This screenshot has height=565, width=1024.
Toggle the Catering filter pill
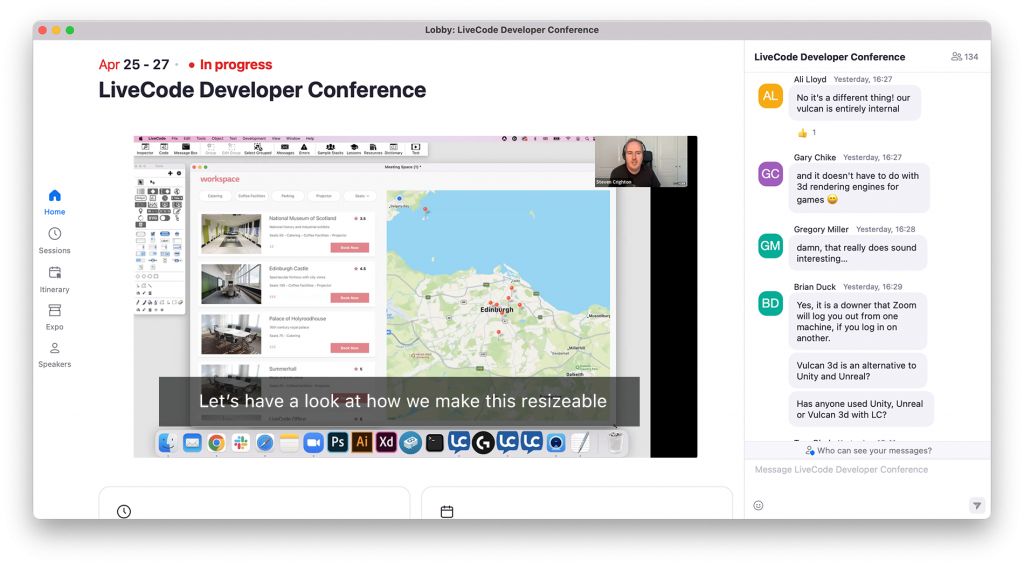(x=216, y=196)
